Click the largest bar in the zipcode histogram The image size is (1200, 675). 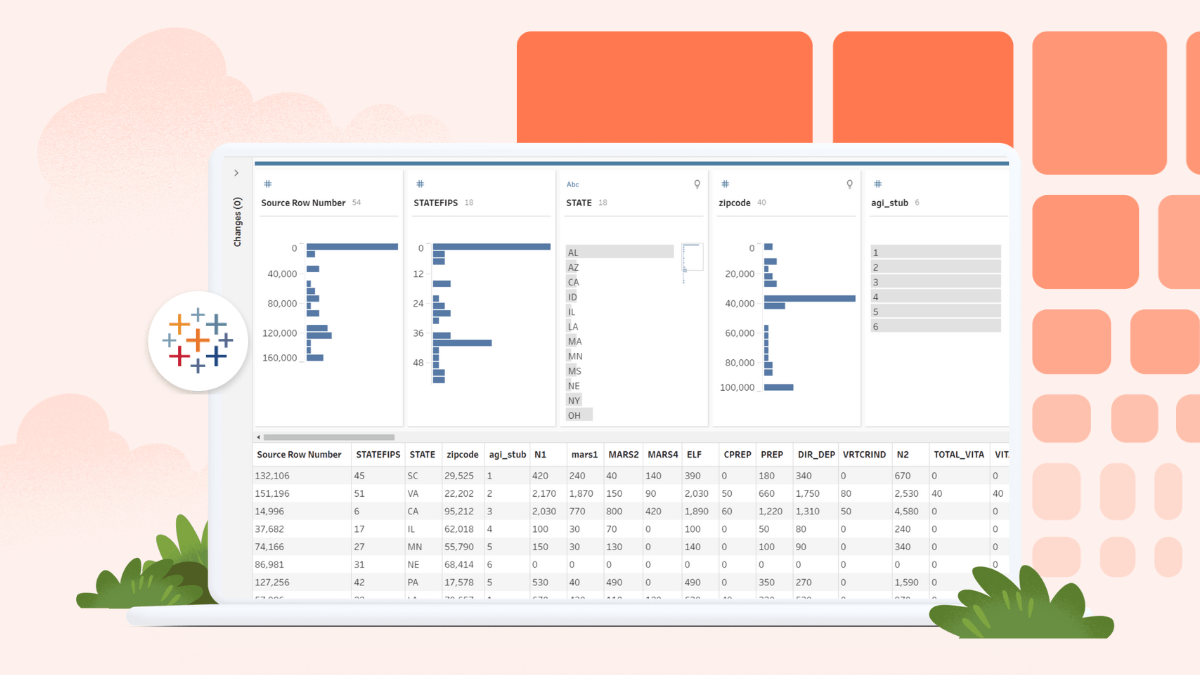[x=812, y=297]
